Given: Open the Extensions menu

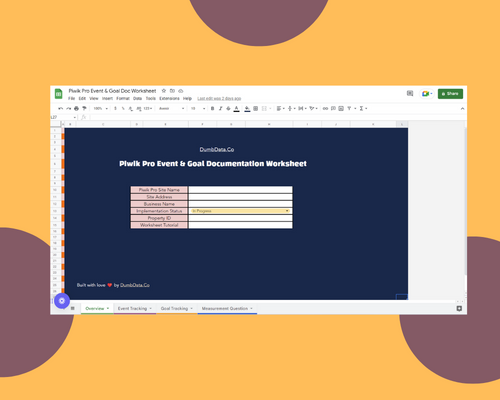Looking at the screenshot, I should point(169,99).
